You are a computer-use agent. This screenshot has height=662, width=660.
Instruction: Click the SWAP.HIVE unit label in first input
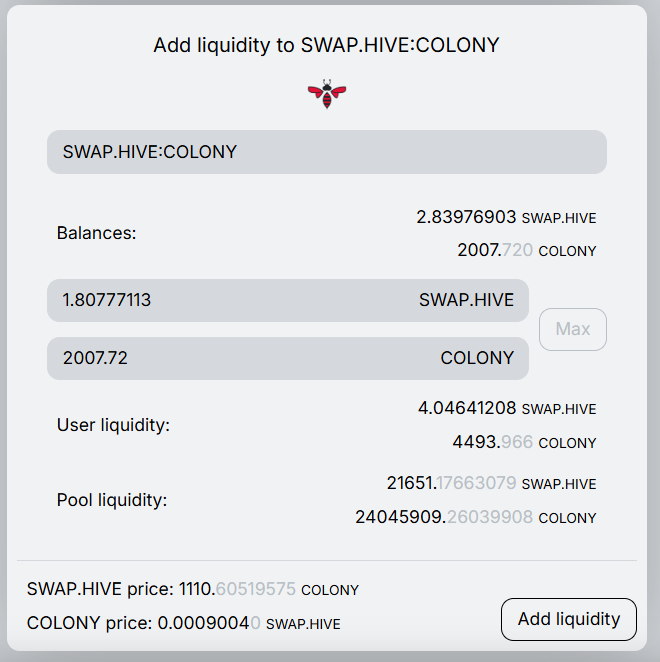click(466, 300)
